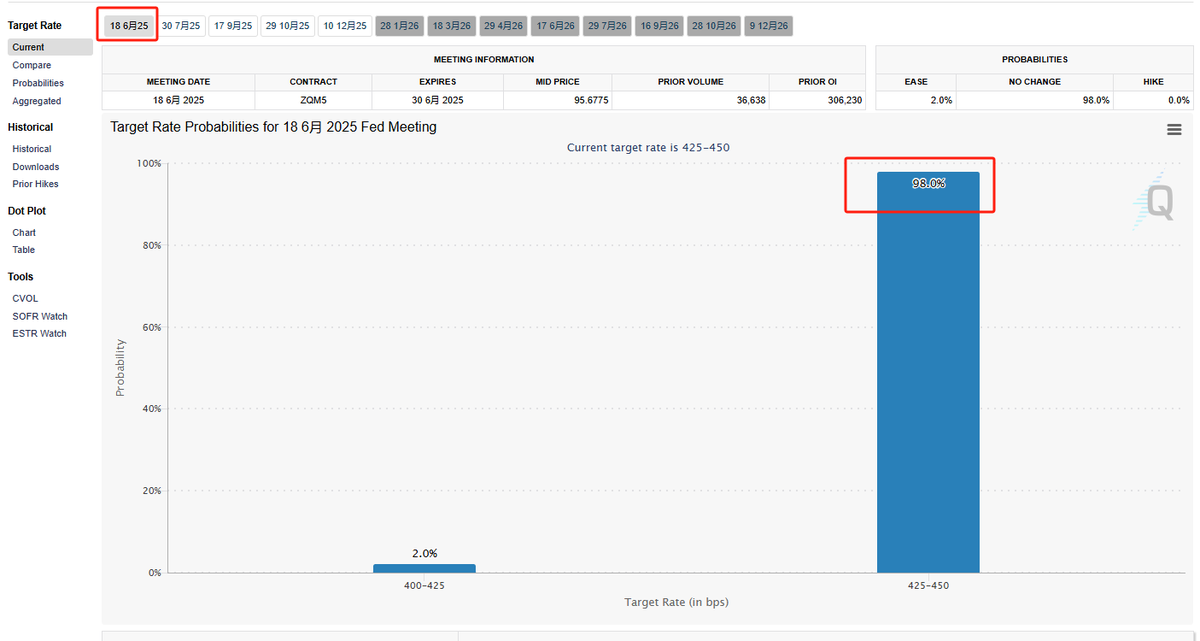Viewport: 1200px width, 641px height.
Task: Select the 28 10月26 meeting tab
Action: [x=715, y=26]
